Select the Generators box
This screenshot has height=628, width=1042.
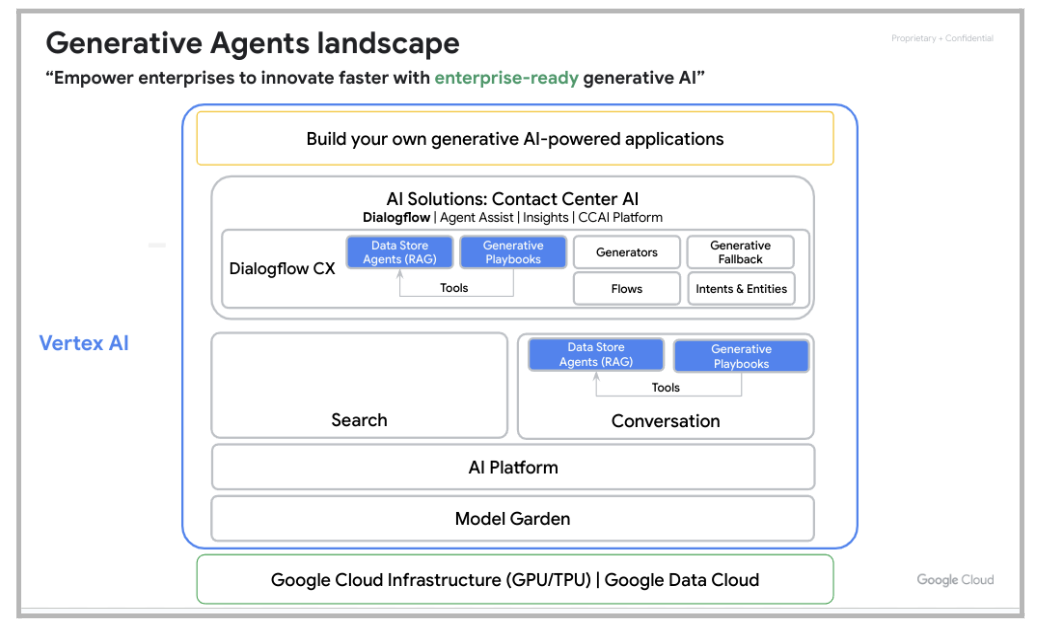pyautogui.click(x=627, y=253)
